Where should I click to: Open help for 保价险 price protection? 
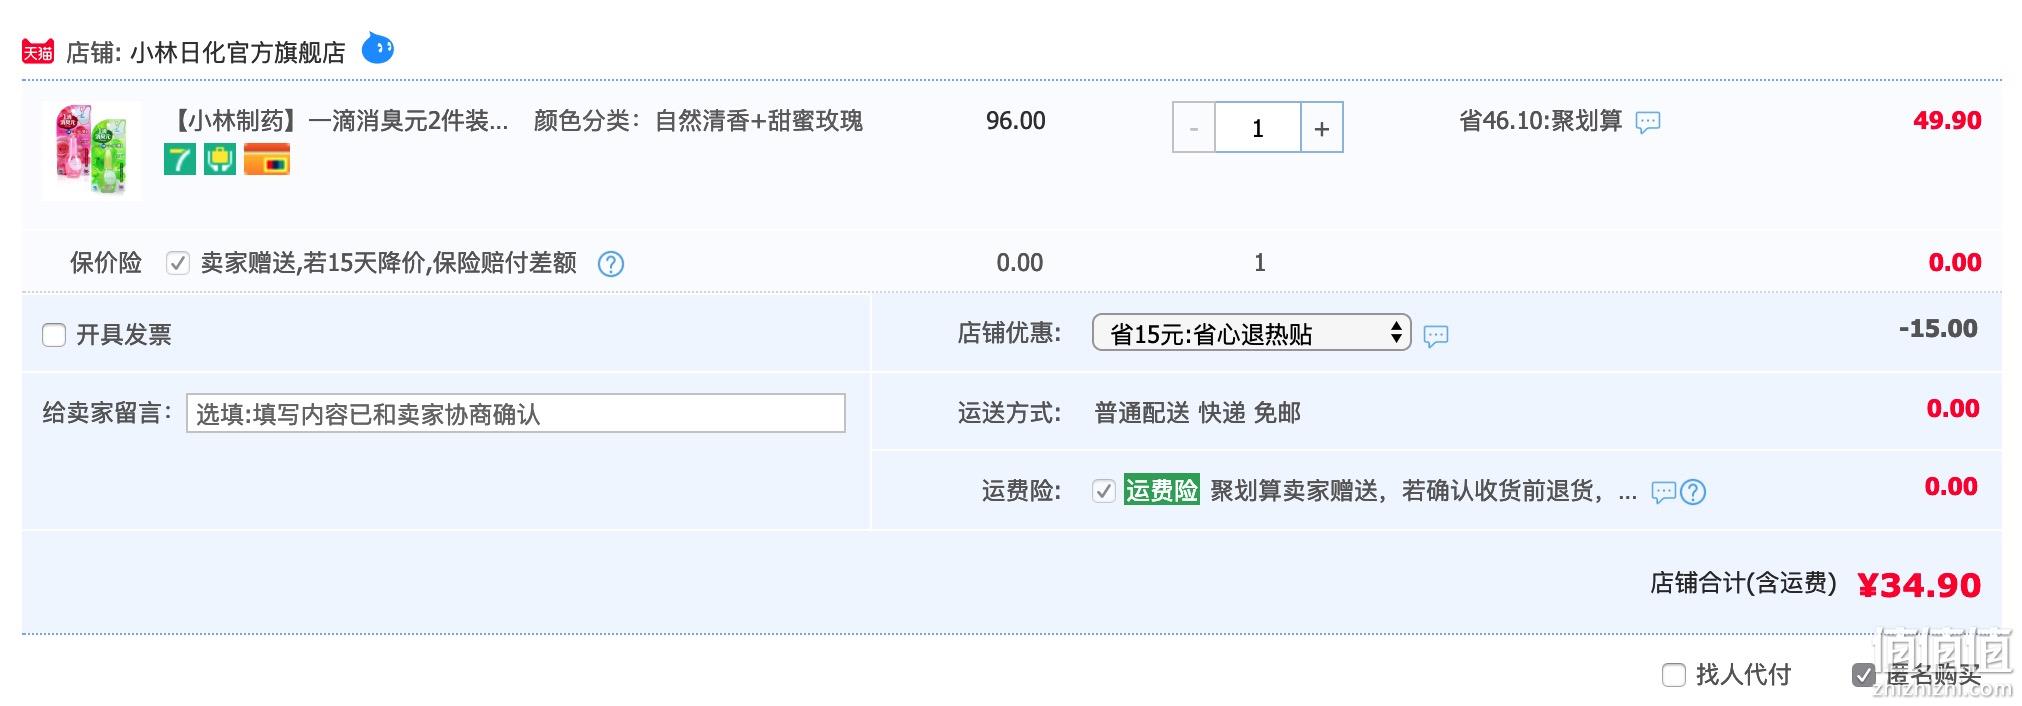click(x=611, y=264)
